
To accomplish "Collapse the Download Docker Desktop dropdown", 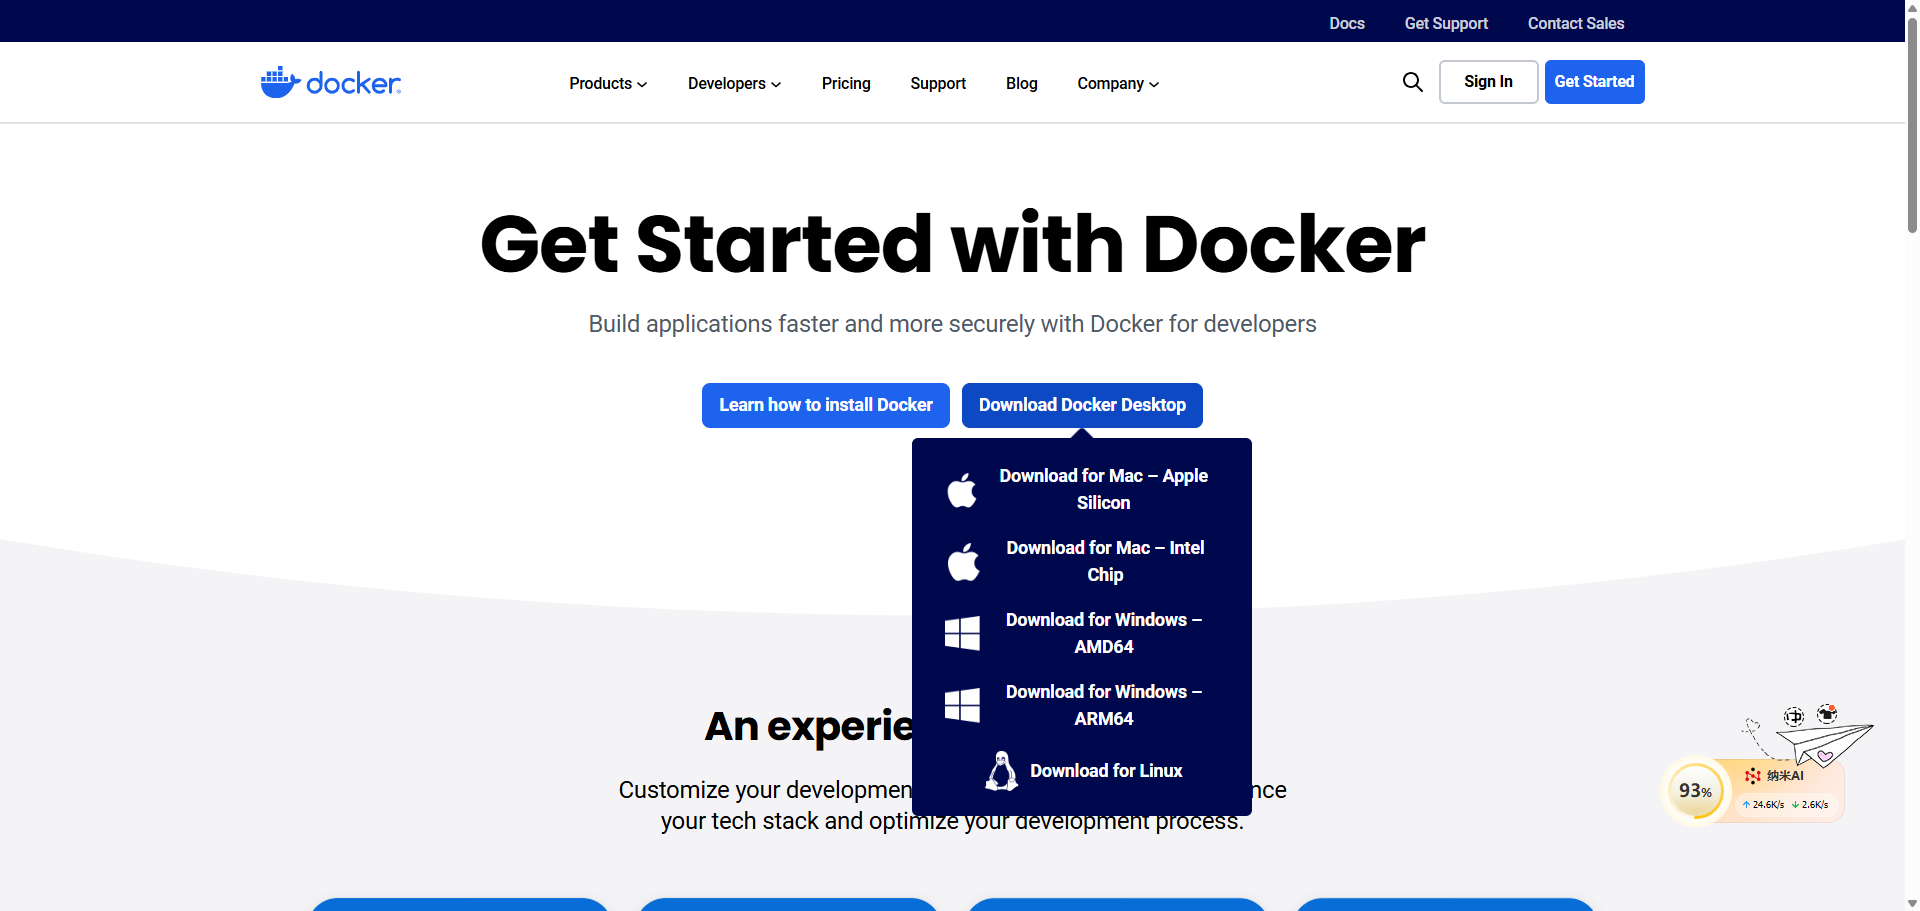I will point(1082,405).
